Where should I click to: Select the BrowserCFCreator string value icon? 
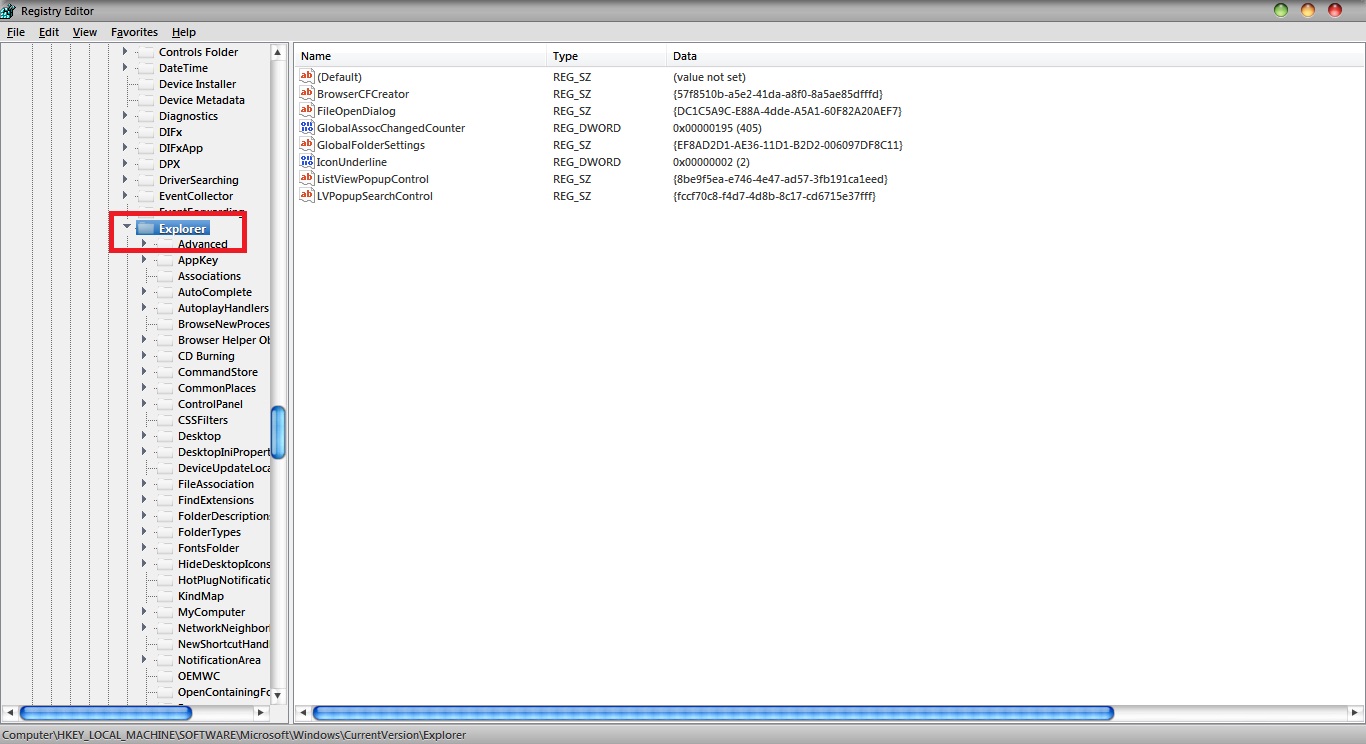pyautogui.click(x=307, y=94)
